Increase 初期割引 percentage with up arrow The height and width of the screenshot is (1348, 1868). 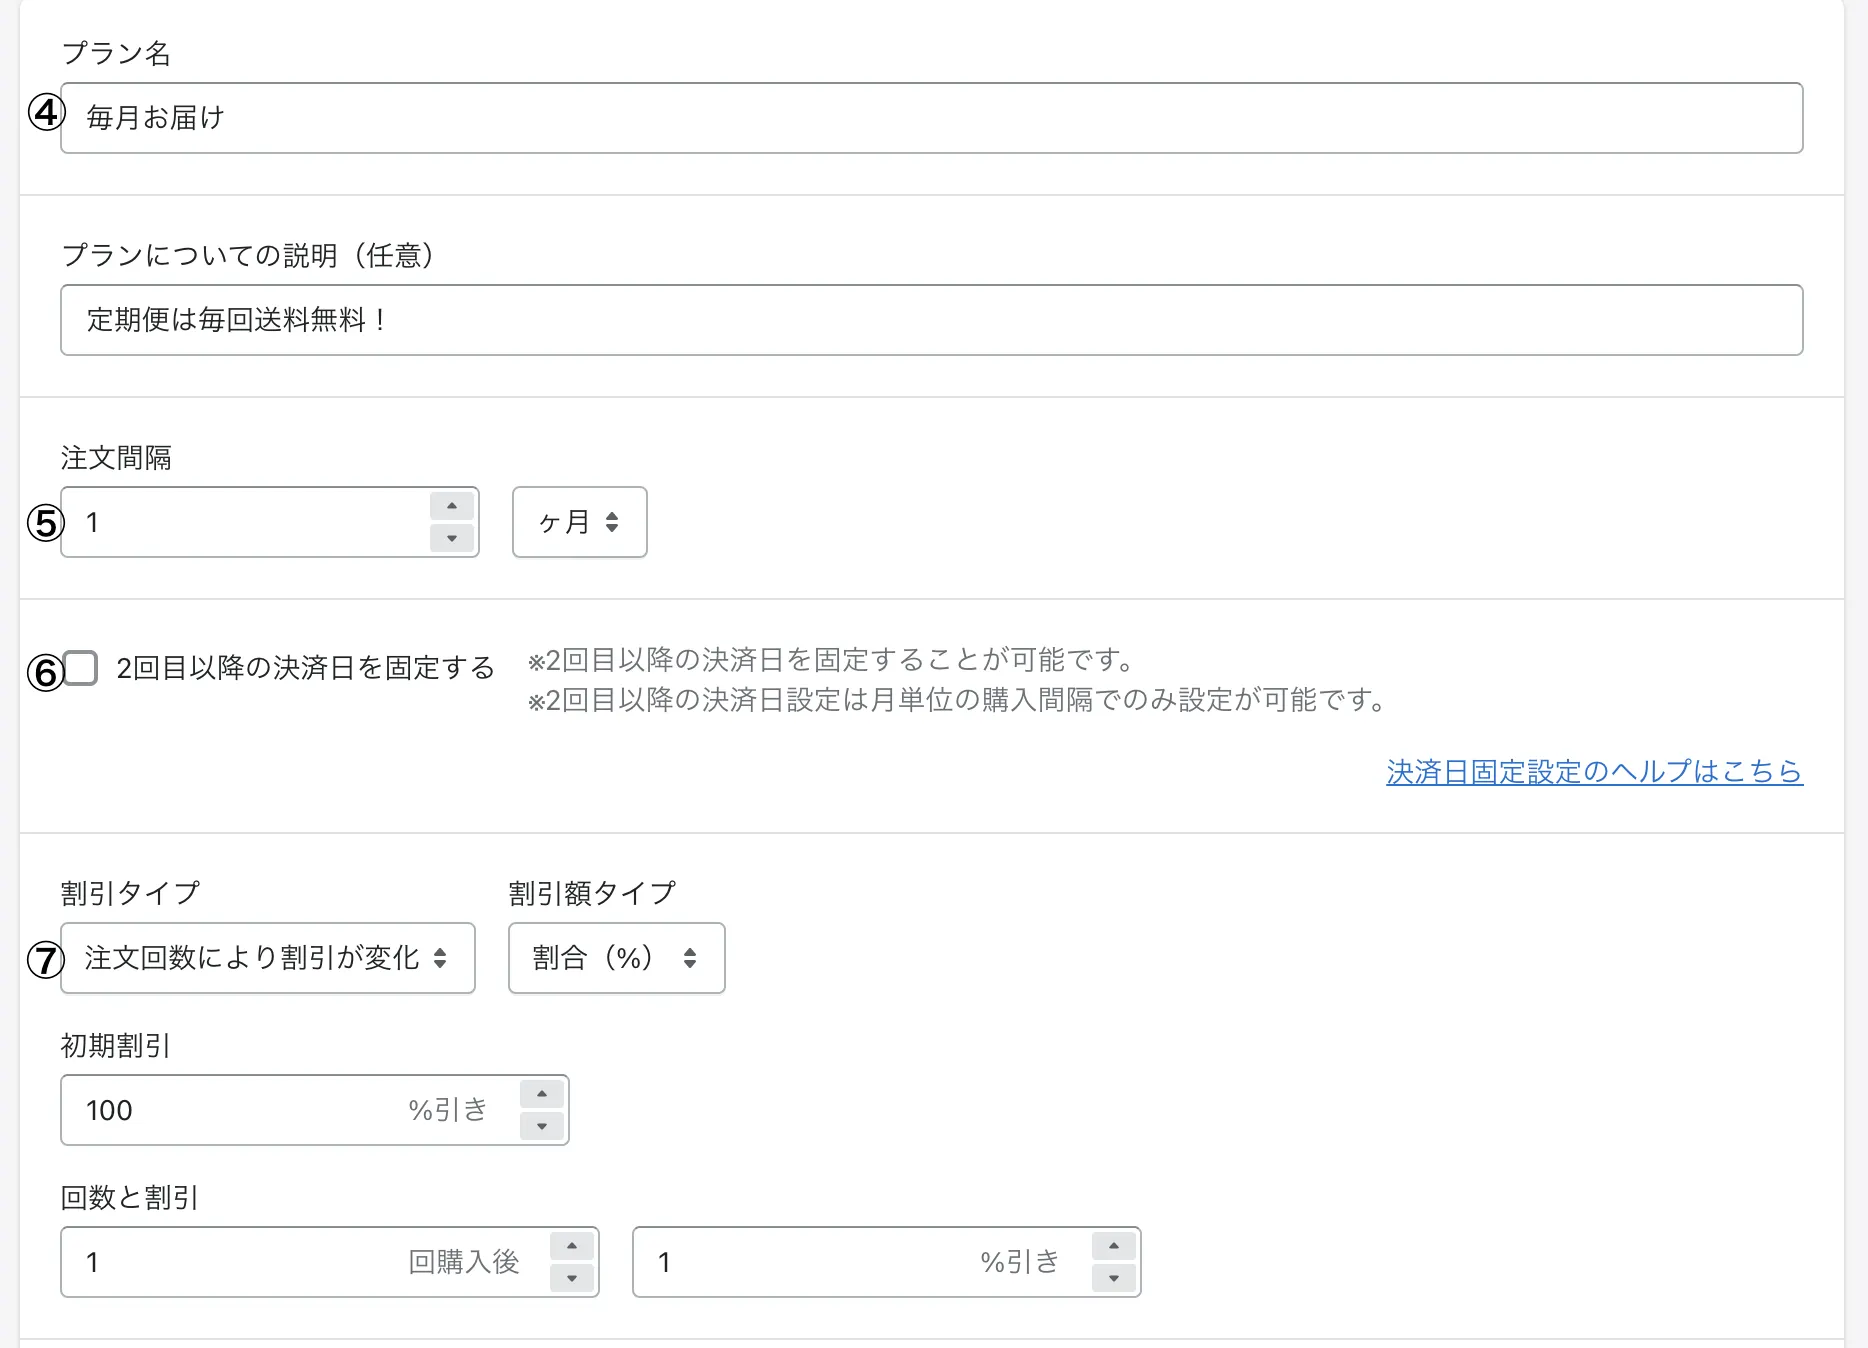click(542, 1094)
